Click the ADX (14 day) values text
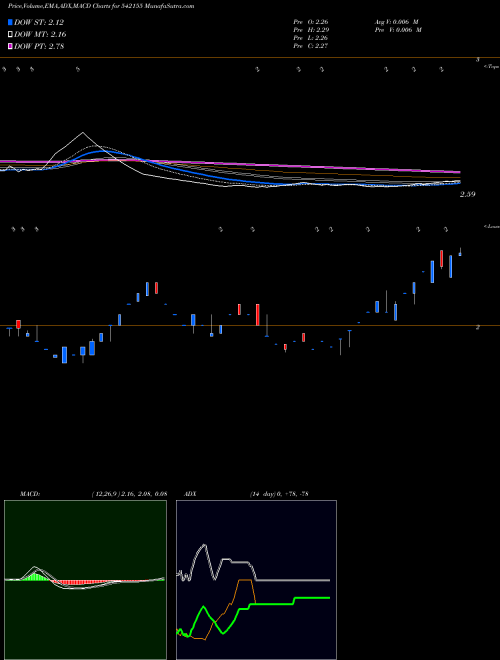This screenshot has width=500, height=660. tap(279, 494)
